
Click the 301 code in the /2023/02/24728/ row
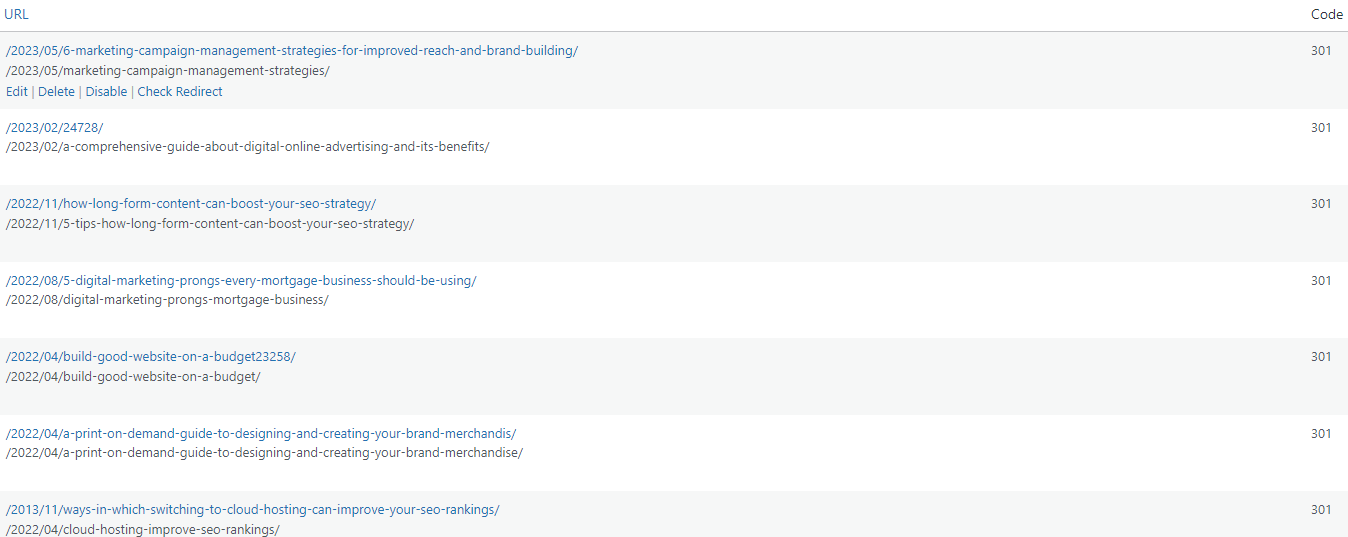click(1321, 127)
